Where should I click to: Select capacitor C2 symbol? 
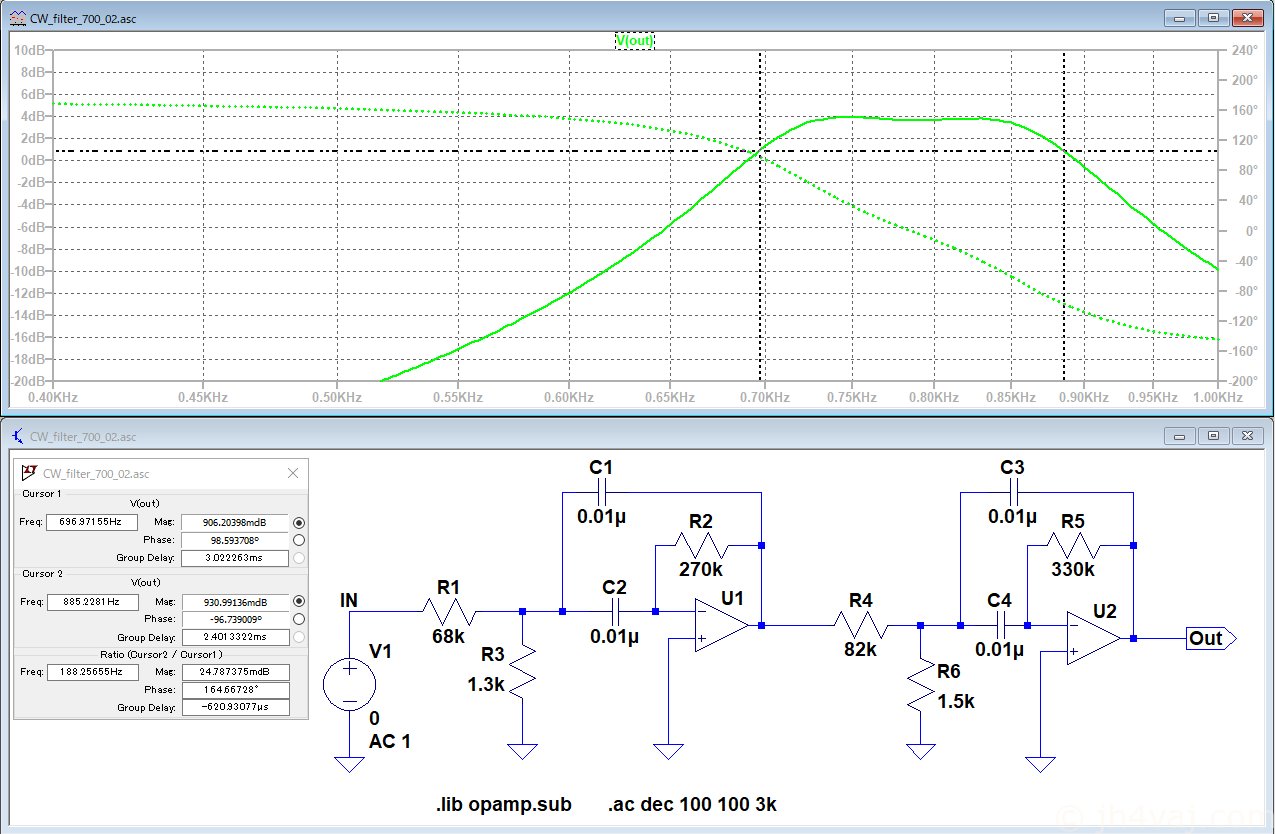615,611
